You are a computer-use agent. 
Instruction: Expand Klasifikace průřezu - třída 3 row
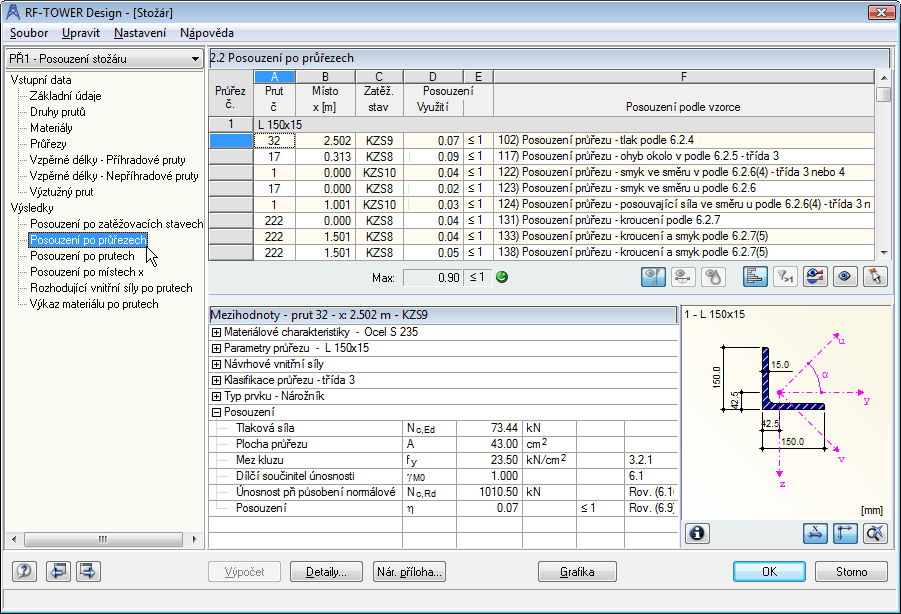point(216,380)
